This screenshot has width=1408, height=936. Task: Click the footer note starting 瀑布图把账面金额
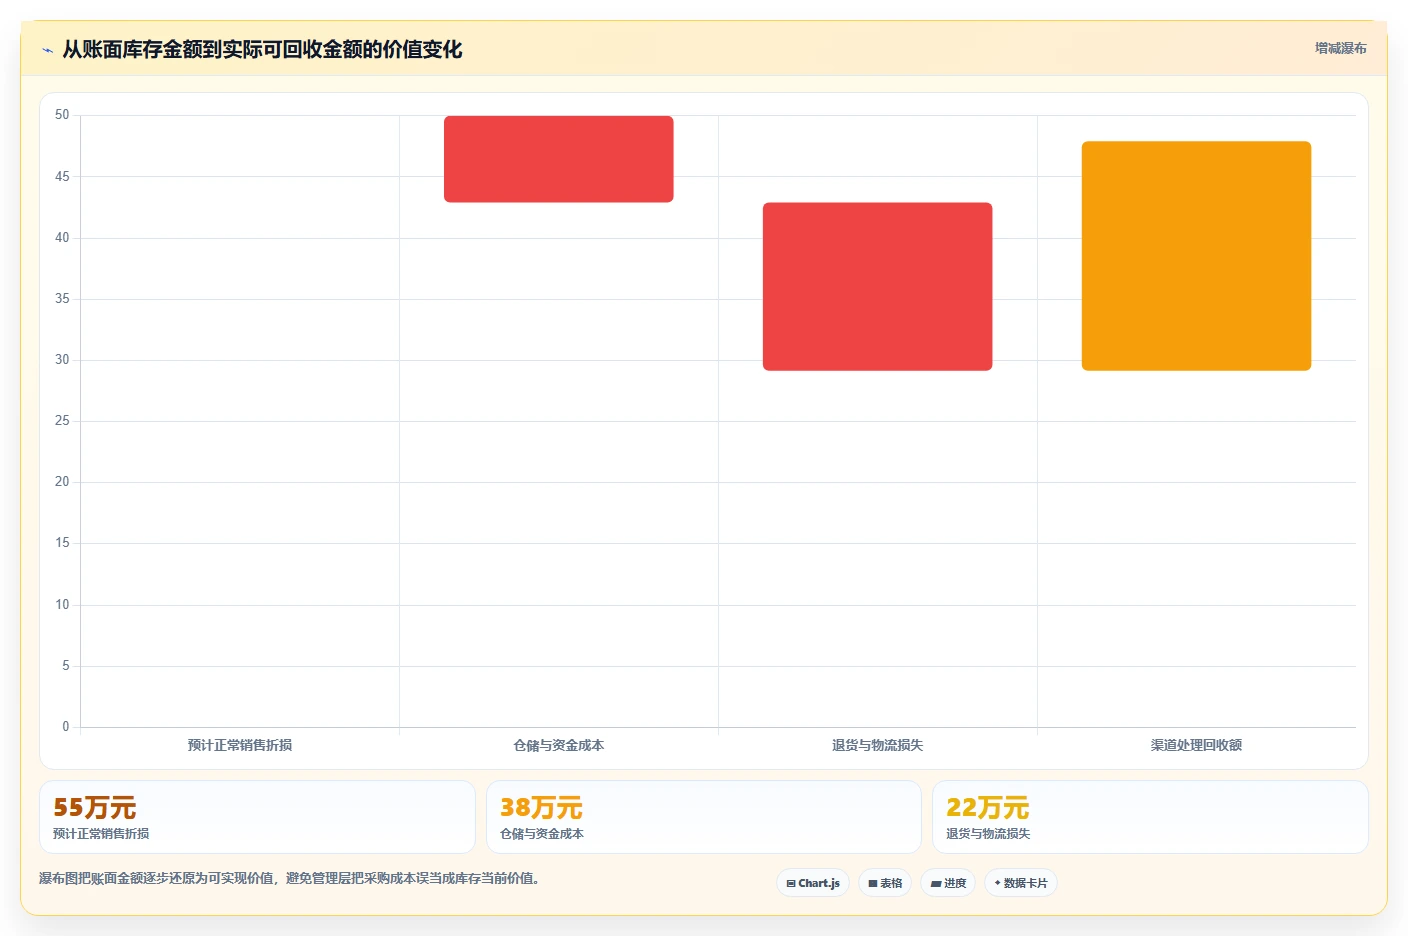click(x=289, y=878)
